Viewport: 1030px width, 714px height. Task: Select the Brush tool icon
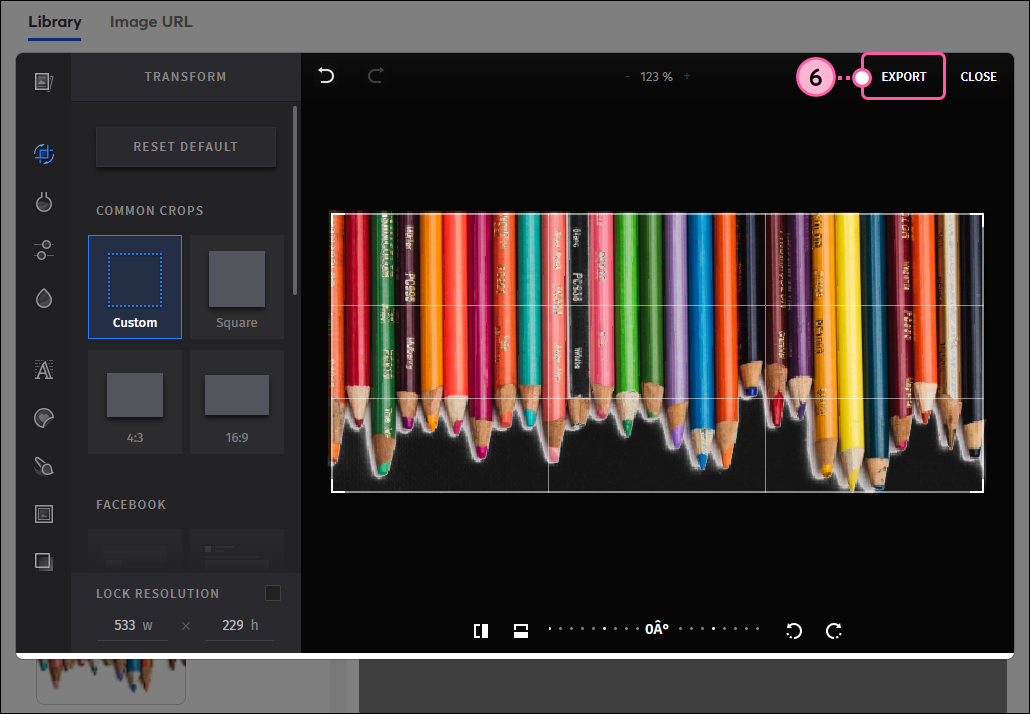(x=43, y=466)
